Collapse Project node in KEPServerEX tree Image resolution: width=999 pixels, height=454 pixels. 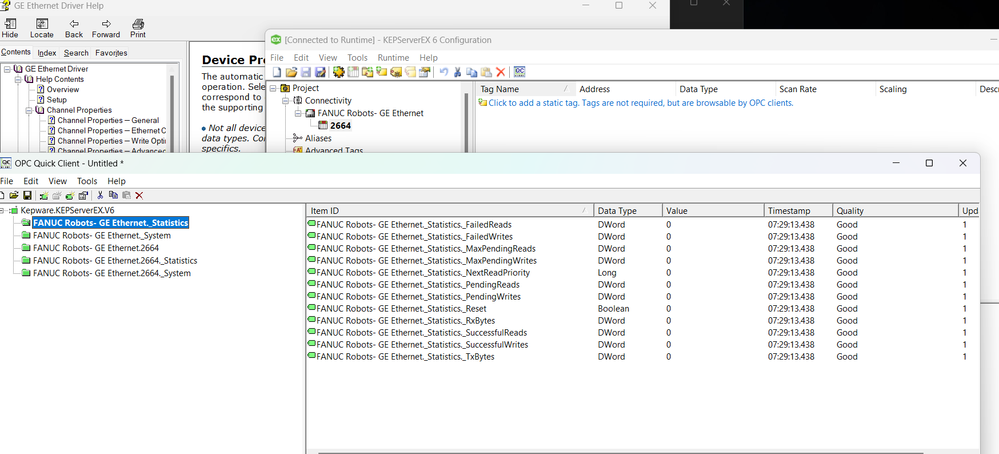274,89
